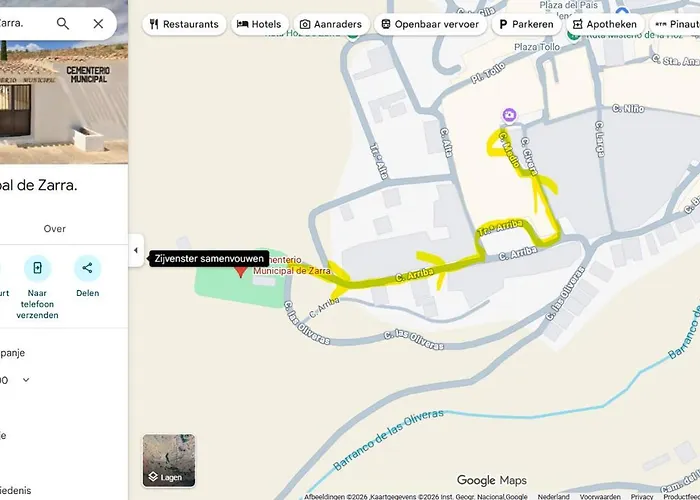Select the partially visible Pinautomaten chip
Image resolution: width=700 pixels, height=500 pixels.
click(x=675, y=24)
